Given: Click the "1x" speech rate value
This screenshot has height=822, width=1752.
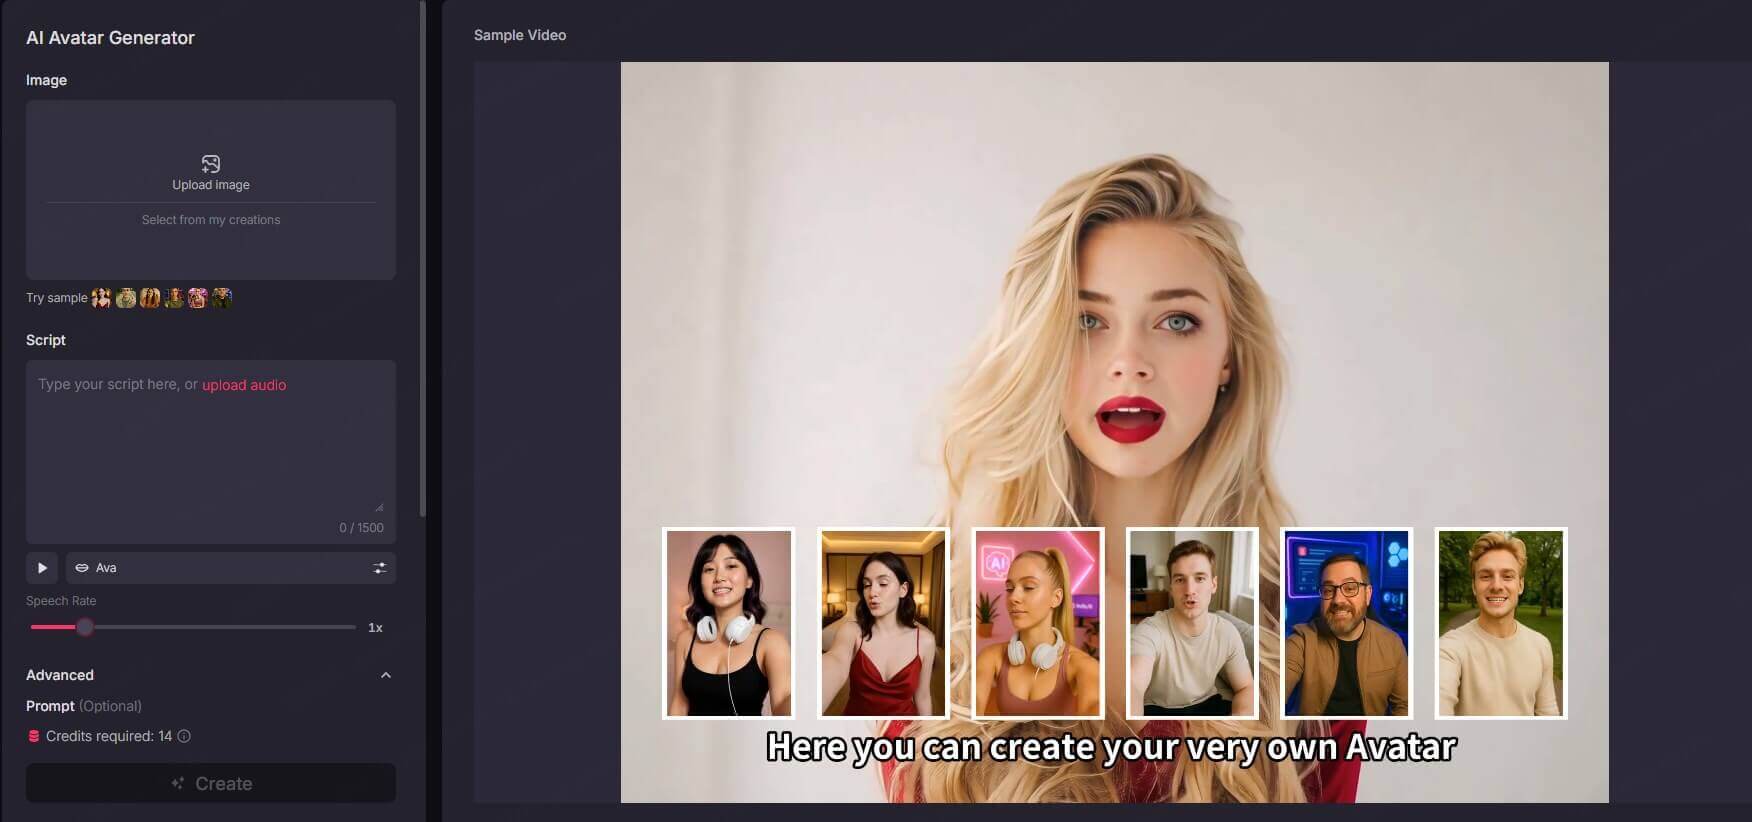Looking at the screenshot, I should 375,628.
